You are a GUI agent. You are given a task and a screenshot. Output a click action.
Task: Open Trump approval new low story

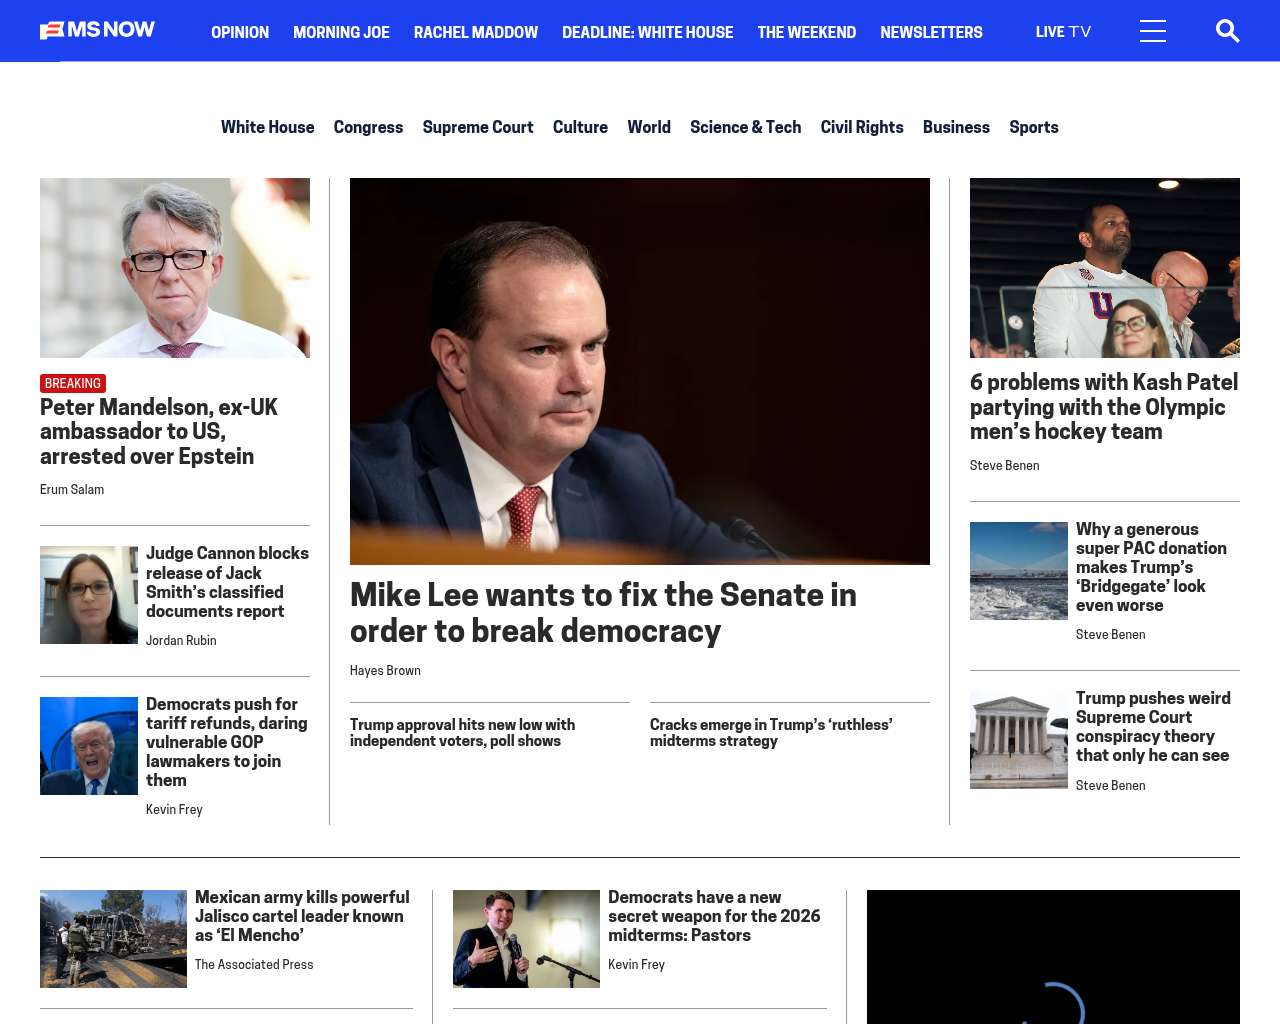tap(462, 732)
